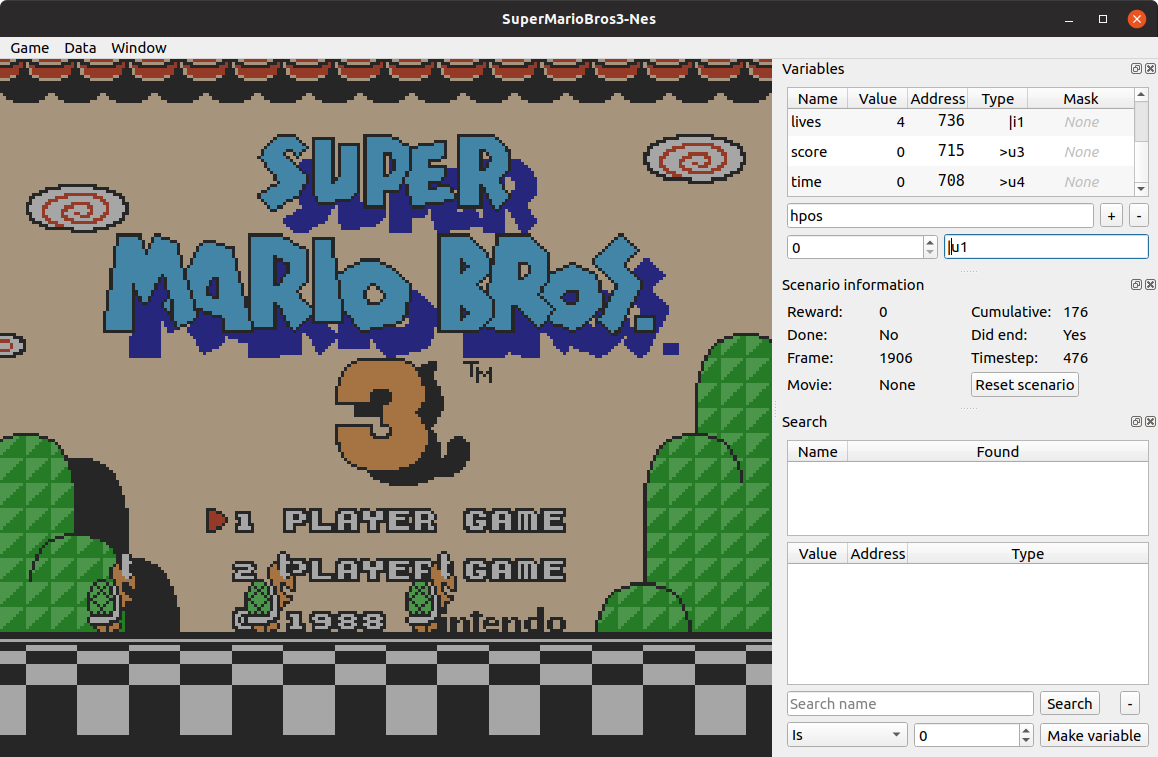1158x757 pixels.
Task: Focus the variable name field containing hpos
Action: coord(940,216)
